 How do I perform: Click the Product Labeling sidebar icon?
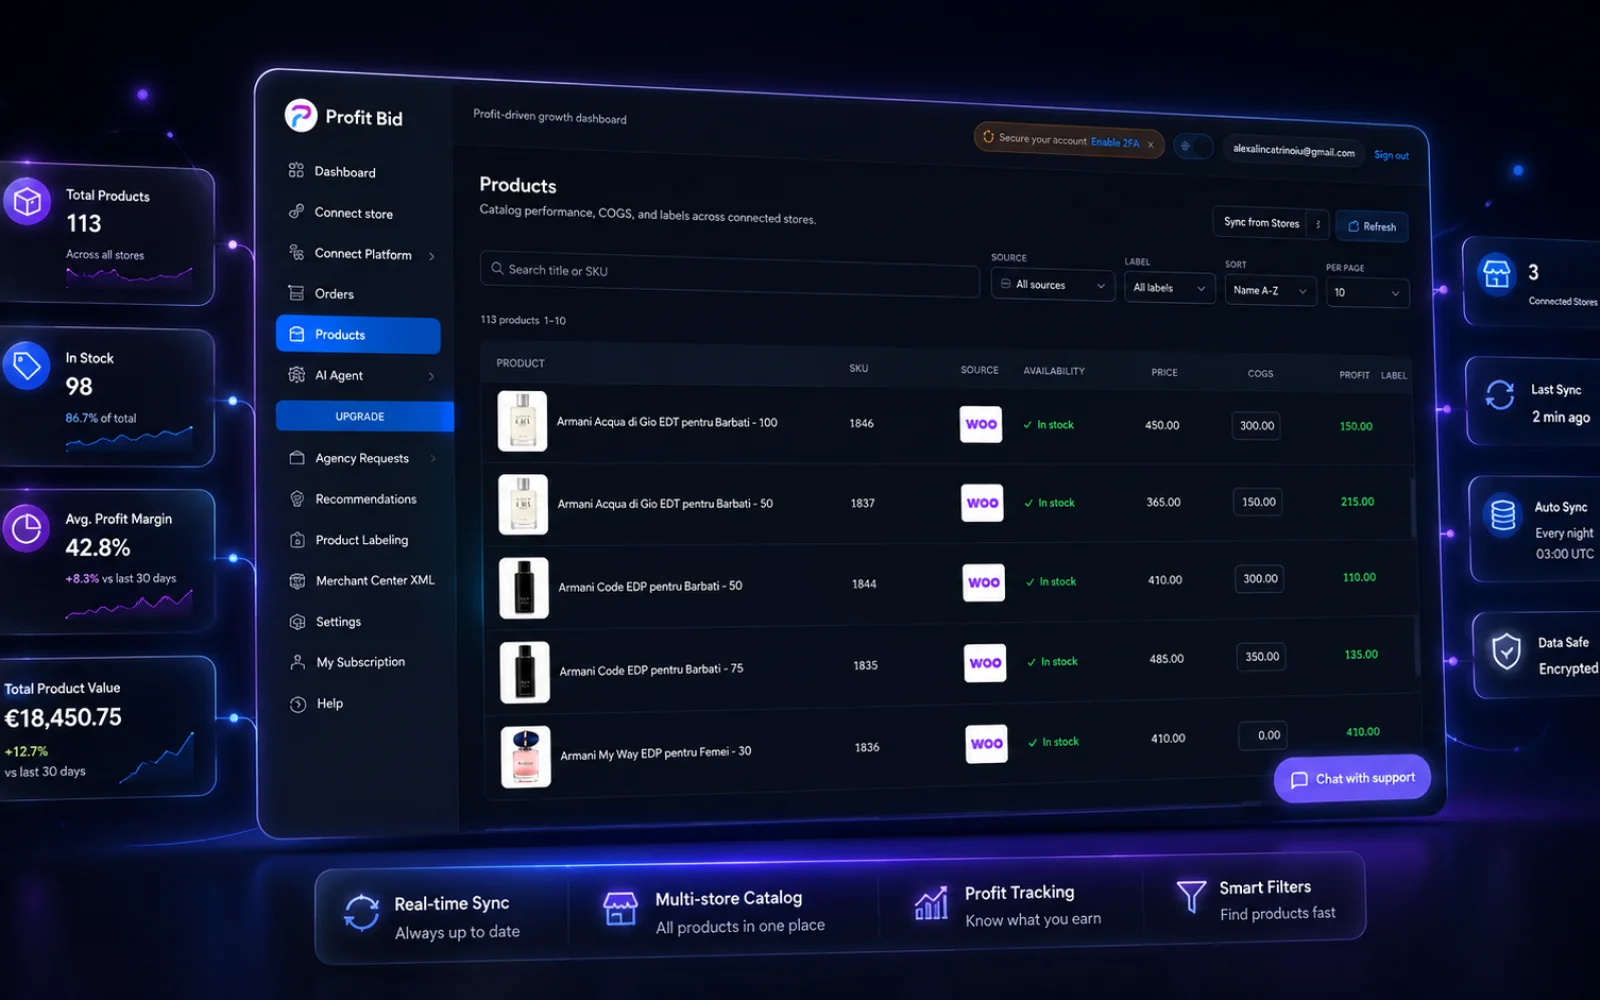point(297,540)
